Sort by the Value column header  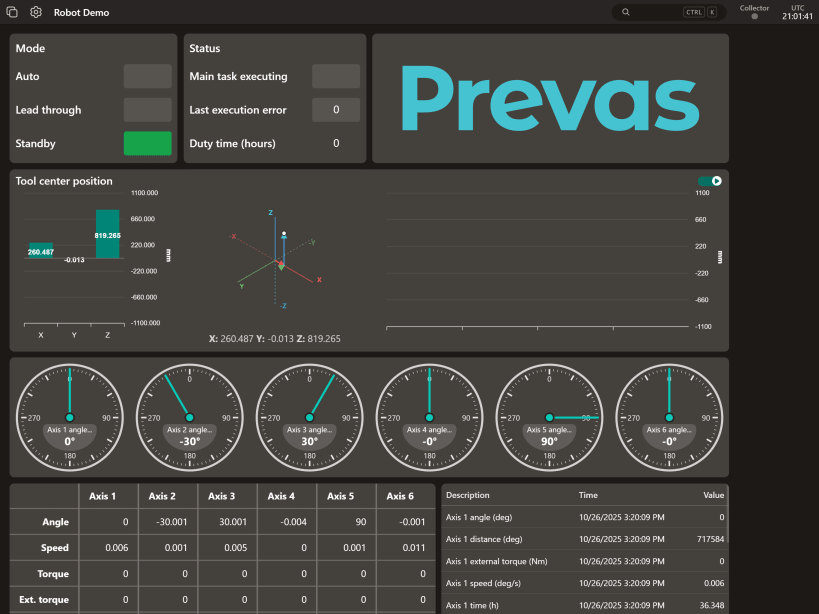pyautogui.click(x=713, y=495)
